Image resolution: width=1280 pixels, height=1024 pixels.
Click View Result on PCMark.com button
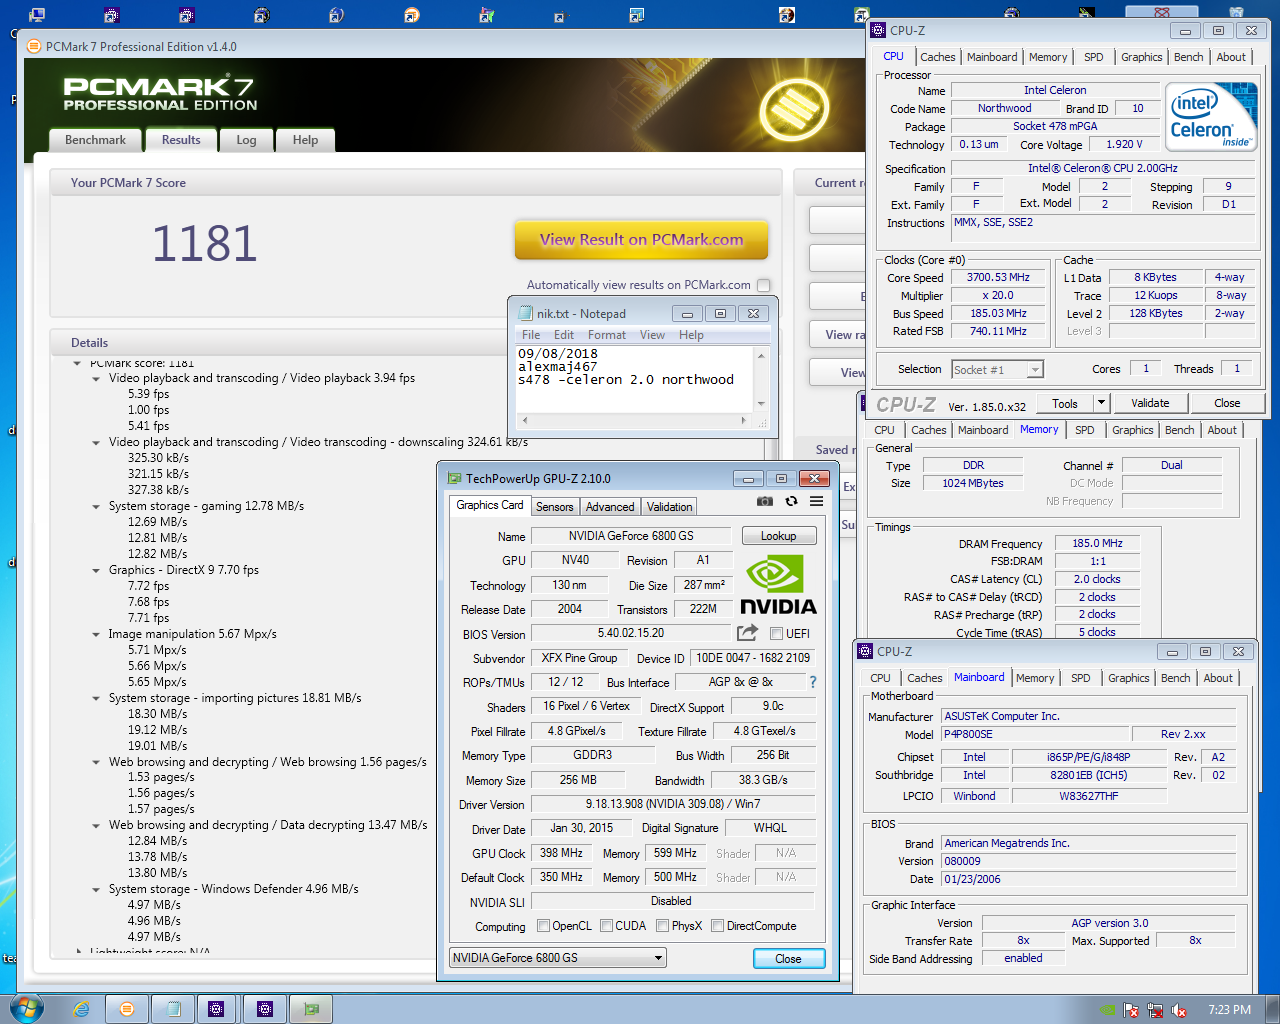641,240
